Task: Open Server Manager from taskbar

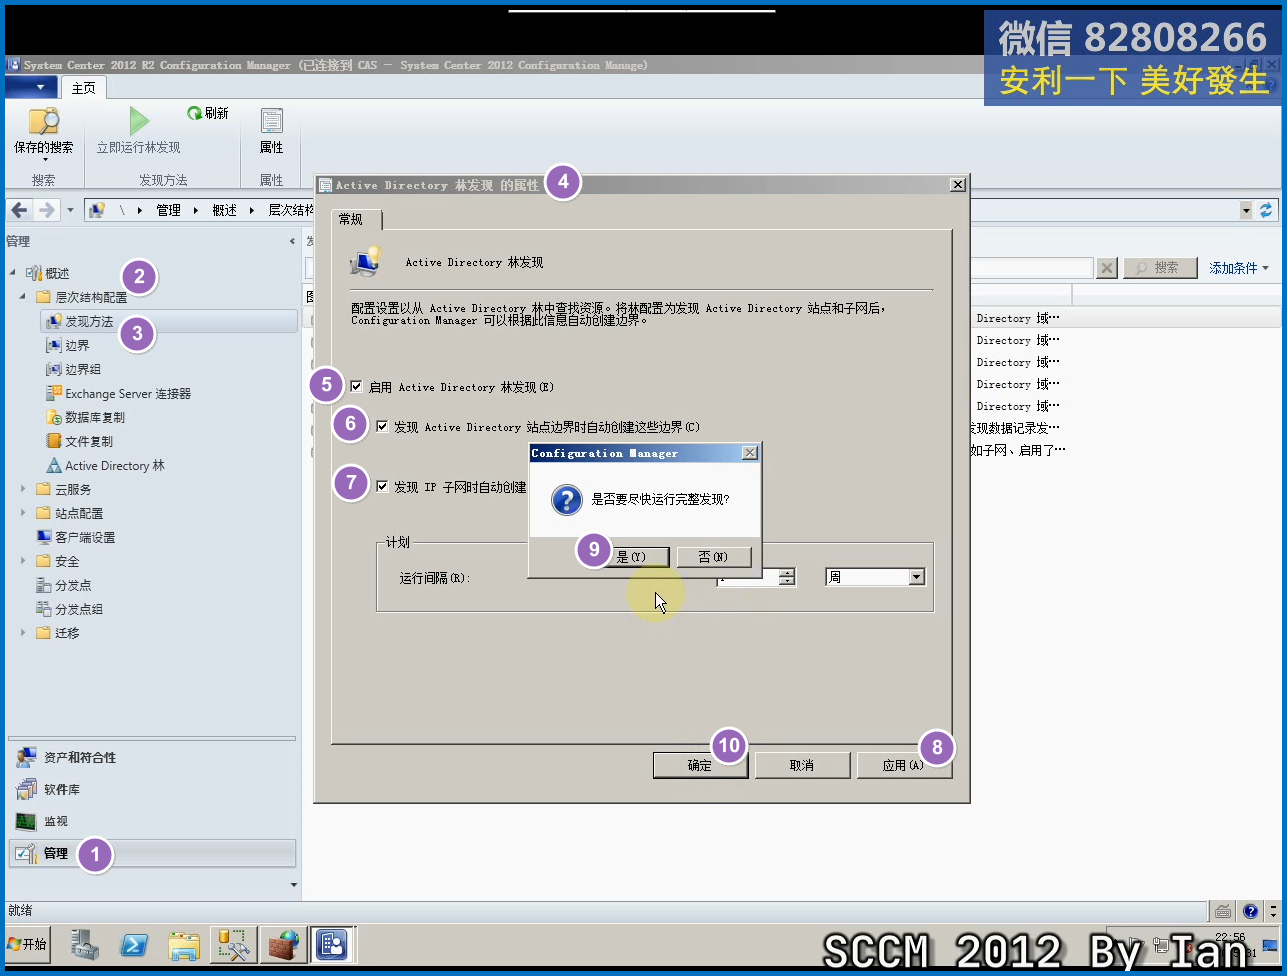Action: [x=85, y=944]
